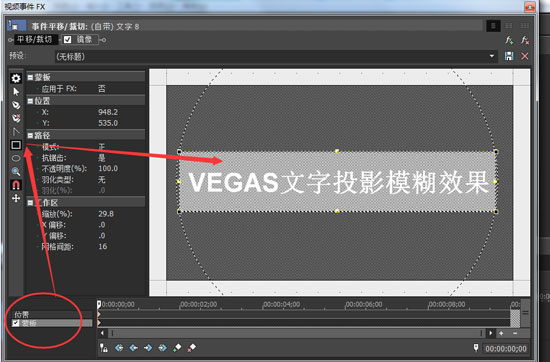550x362 pixels.
Task: Click the X 偏移 value .0
Action: coord(102,225)
